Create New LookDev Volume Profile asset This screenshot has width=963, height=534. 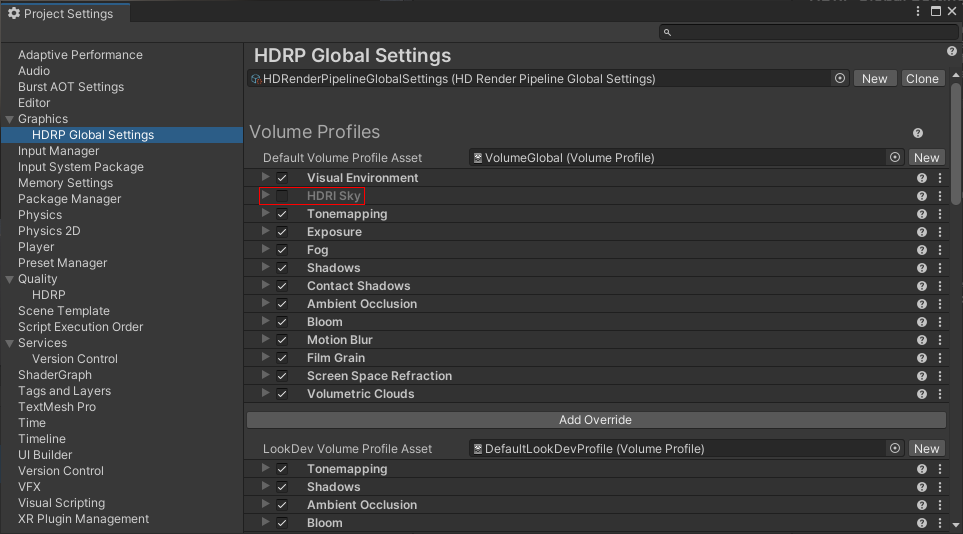(x=926, y=449)
